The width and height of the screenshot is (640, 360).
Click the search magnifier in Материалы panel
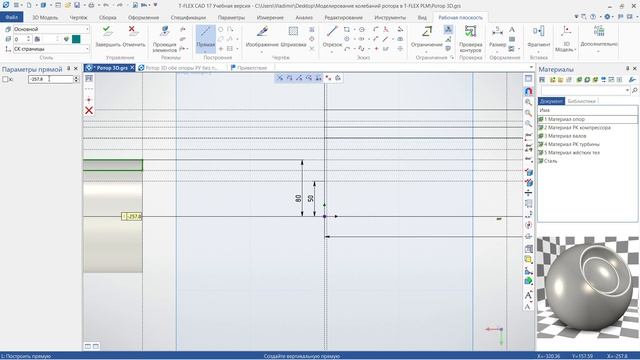point(634,90)
